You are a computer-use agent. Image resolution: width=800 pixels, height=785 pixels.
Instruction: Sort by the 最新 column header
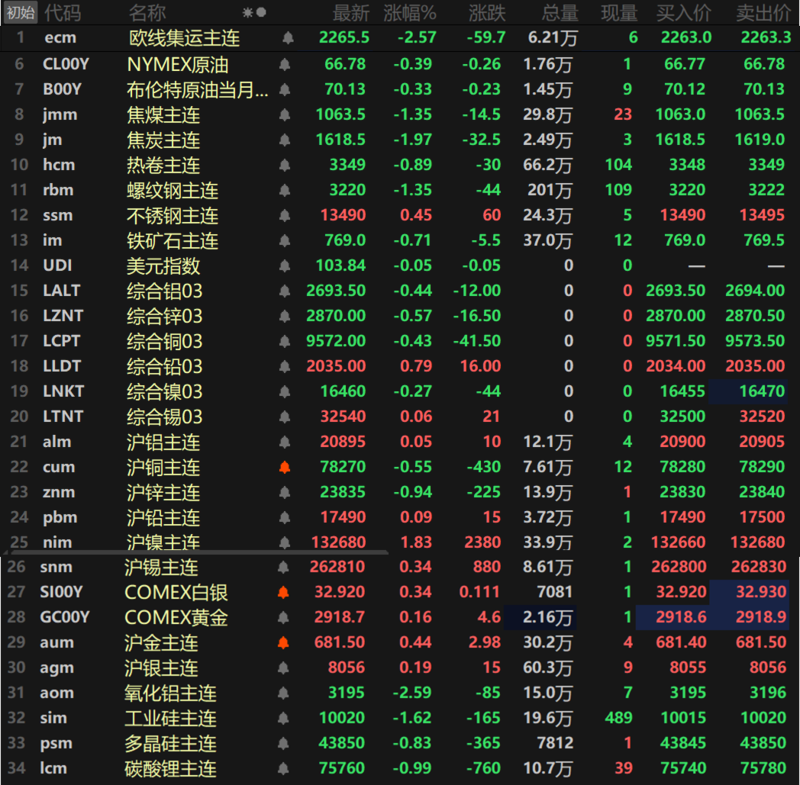pos(350,13)
